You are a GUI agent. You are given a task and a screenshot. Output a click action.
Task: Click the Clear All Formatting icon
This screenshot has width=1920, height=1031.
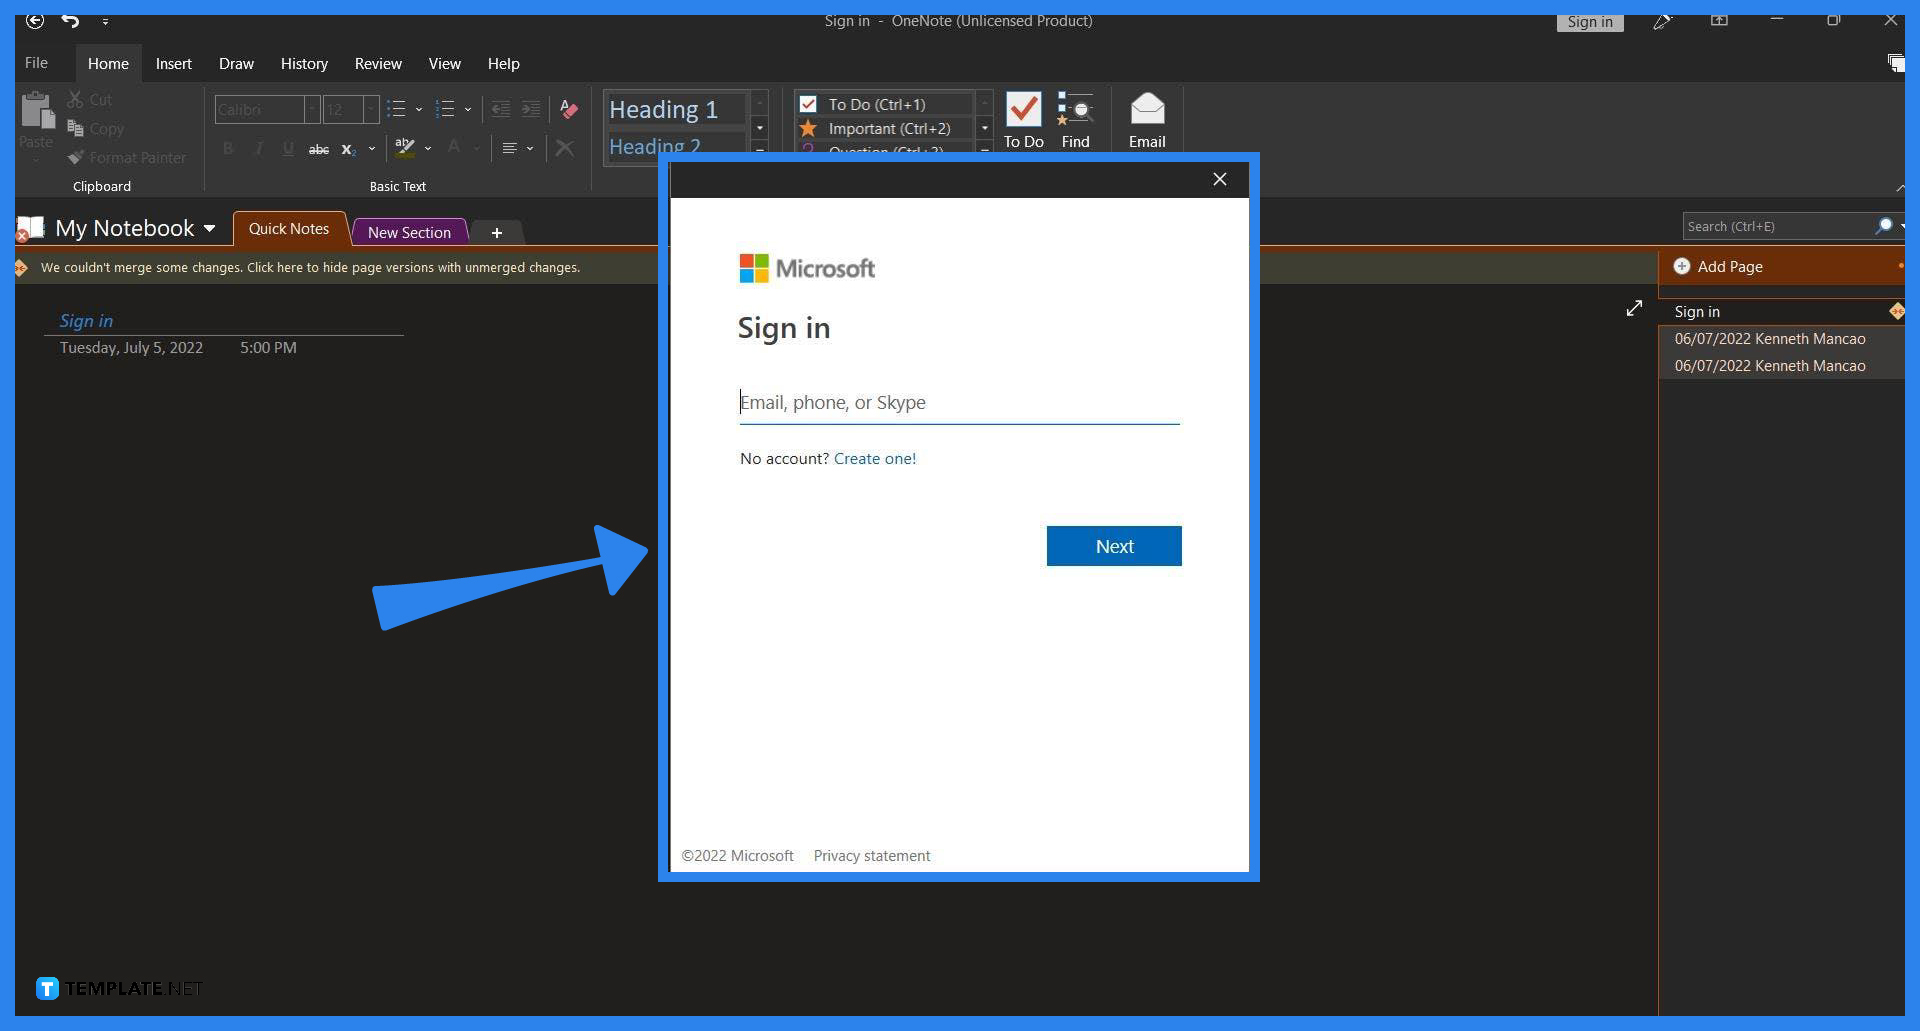coord(568,111)
